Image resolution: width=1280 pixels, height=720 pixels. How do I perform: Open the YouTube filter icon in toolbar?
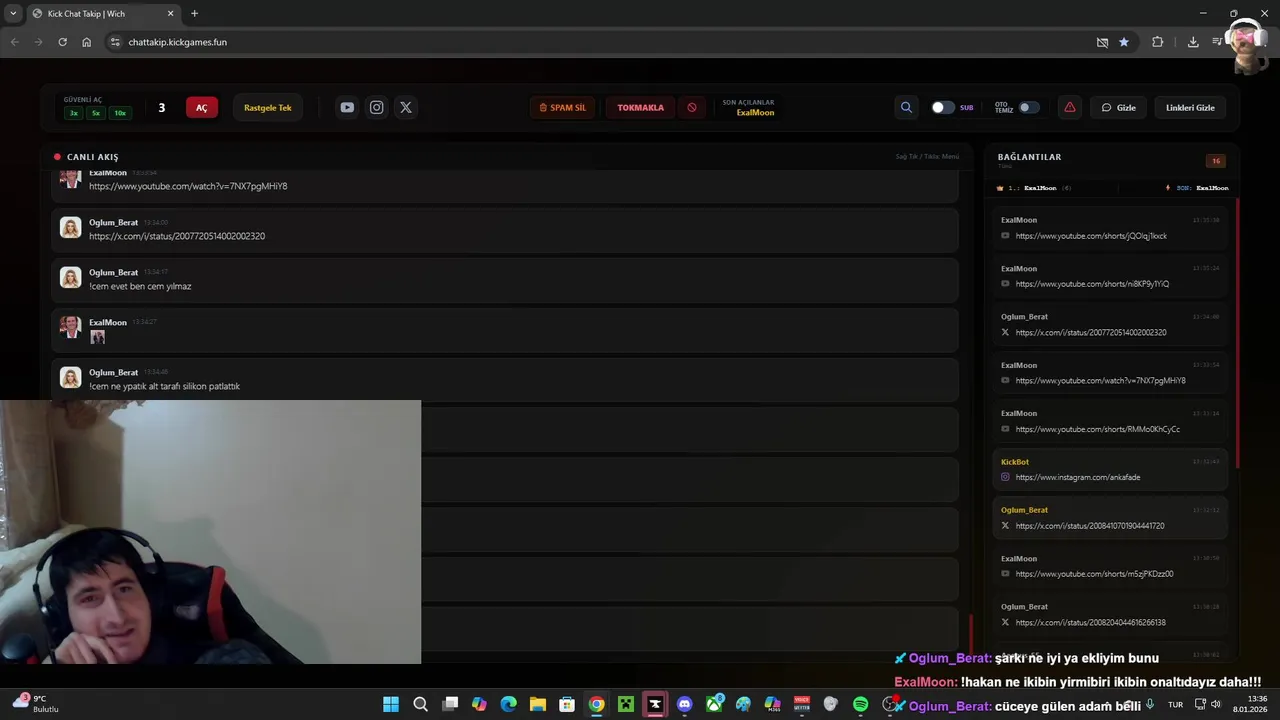(347, 107)
